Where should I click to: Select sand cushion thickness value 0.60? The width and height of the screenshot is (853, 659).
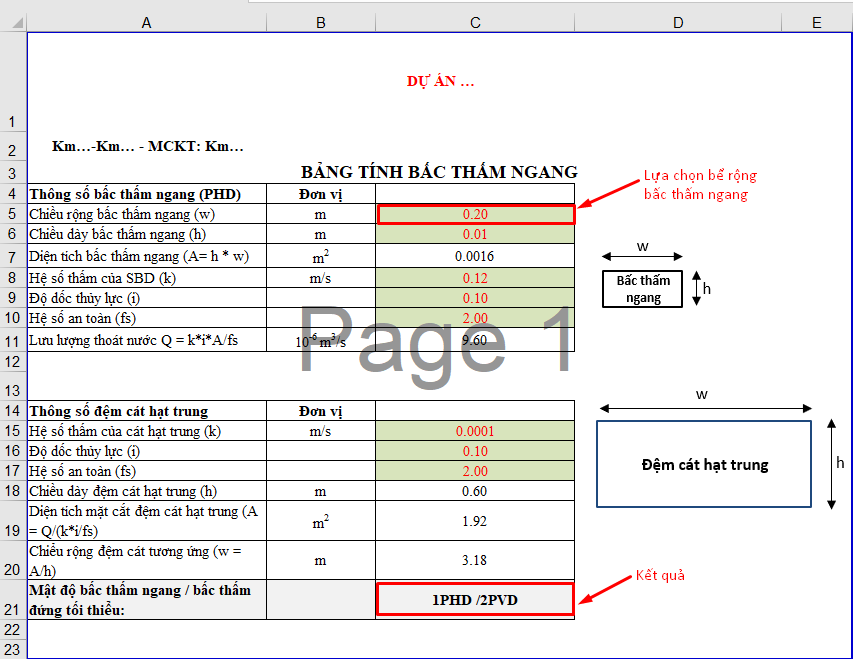click(x=475, y=491)
